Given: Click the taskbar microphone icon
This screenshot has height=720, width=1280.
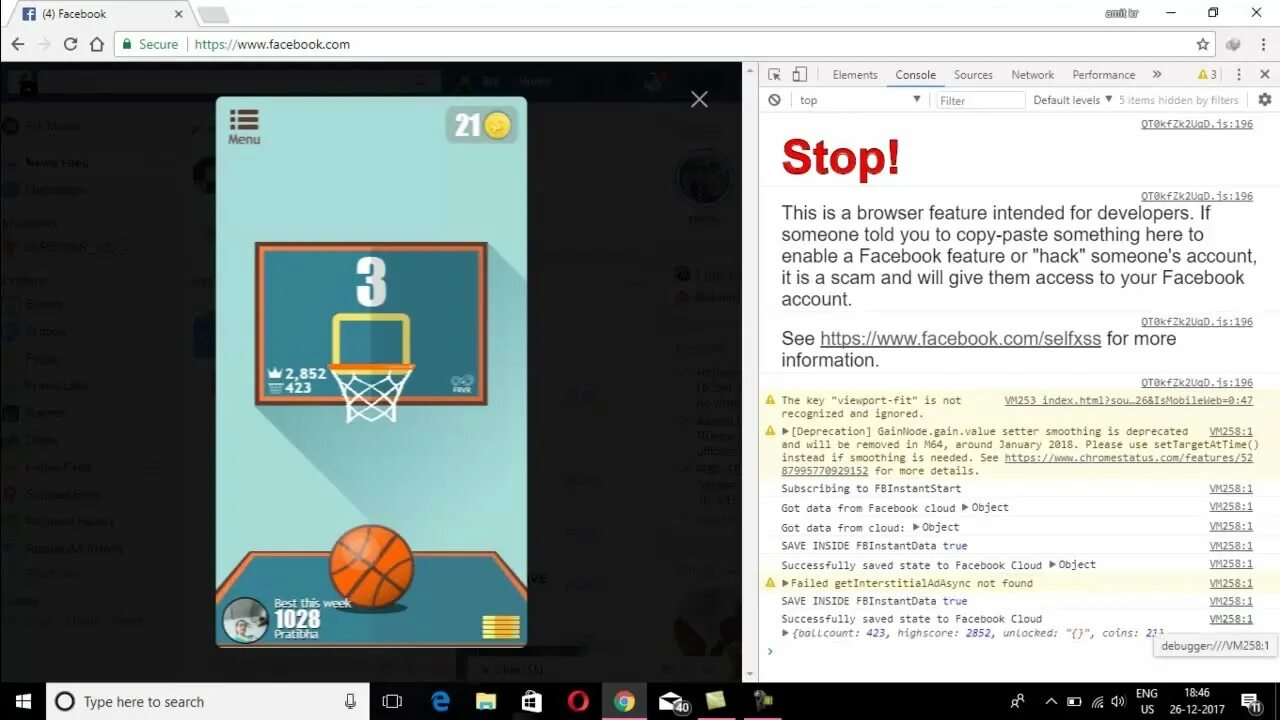Looking at the screenshot, I should [x=350, y=701].
